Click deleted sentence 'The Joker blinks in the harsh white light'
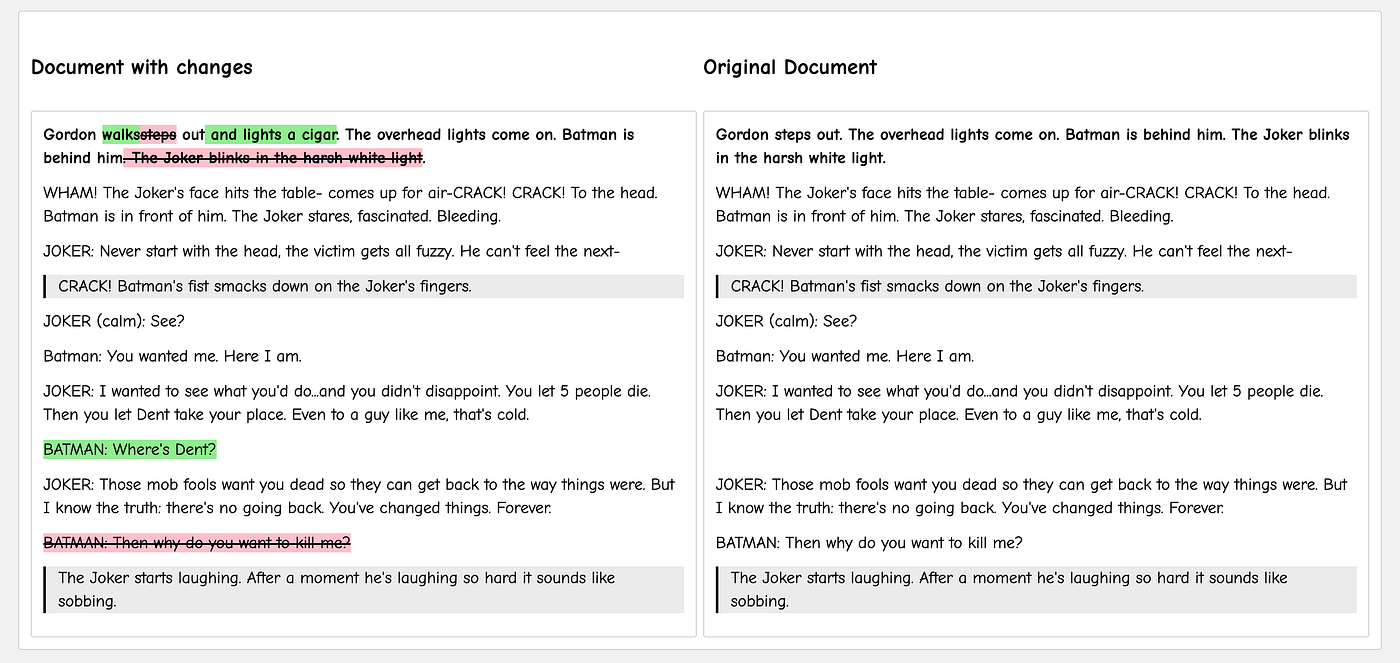Screen dimensions: 1400x663 [x=273, y=158]
